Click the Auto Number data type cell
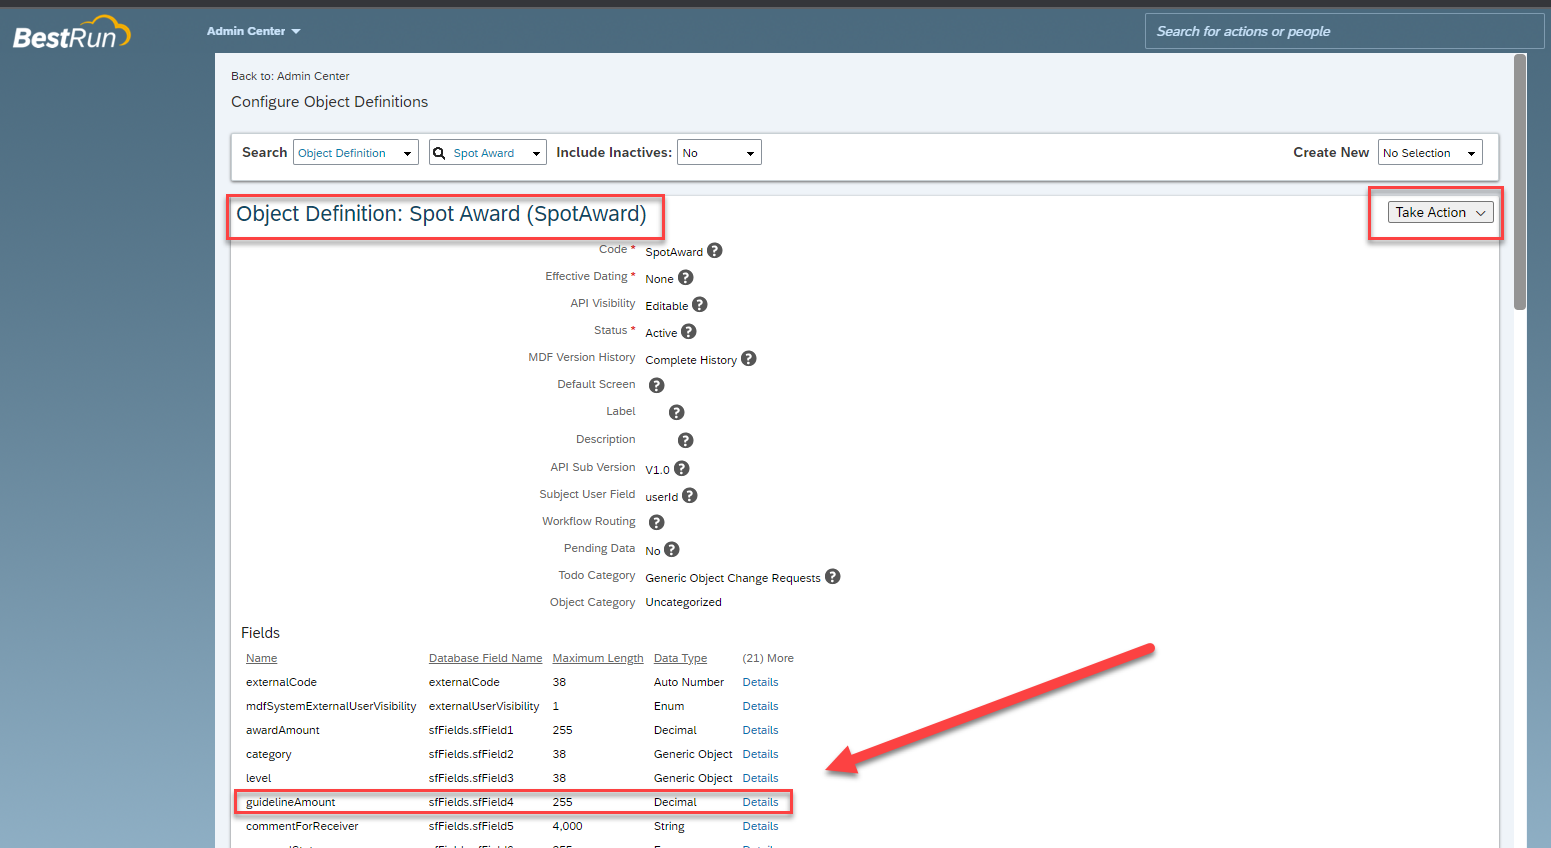The height and width of the screenshot is (848, 1551). click(x=689, y=682)
